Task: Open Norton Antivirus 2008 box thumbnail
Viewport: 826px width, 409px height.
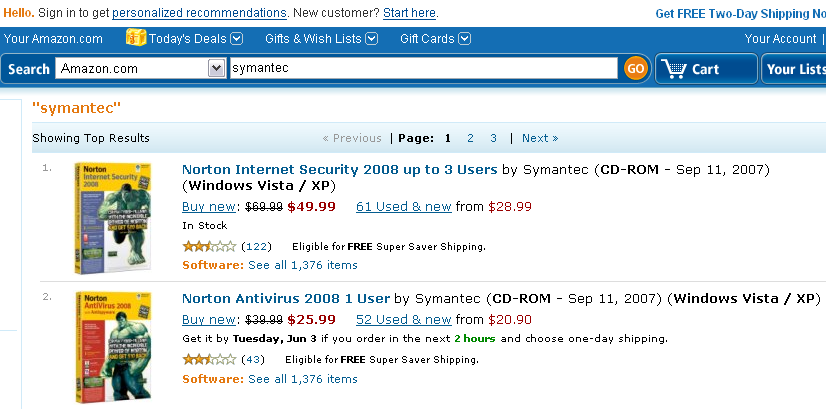Action: 105,345
